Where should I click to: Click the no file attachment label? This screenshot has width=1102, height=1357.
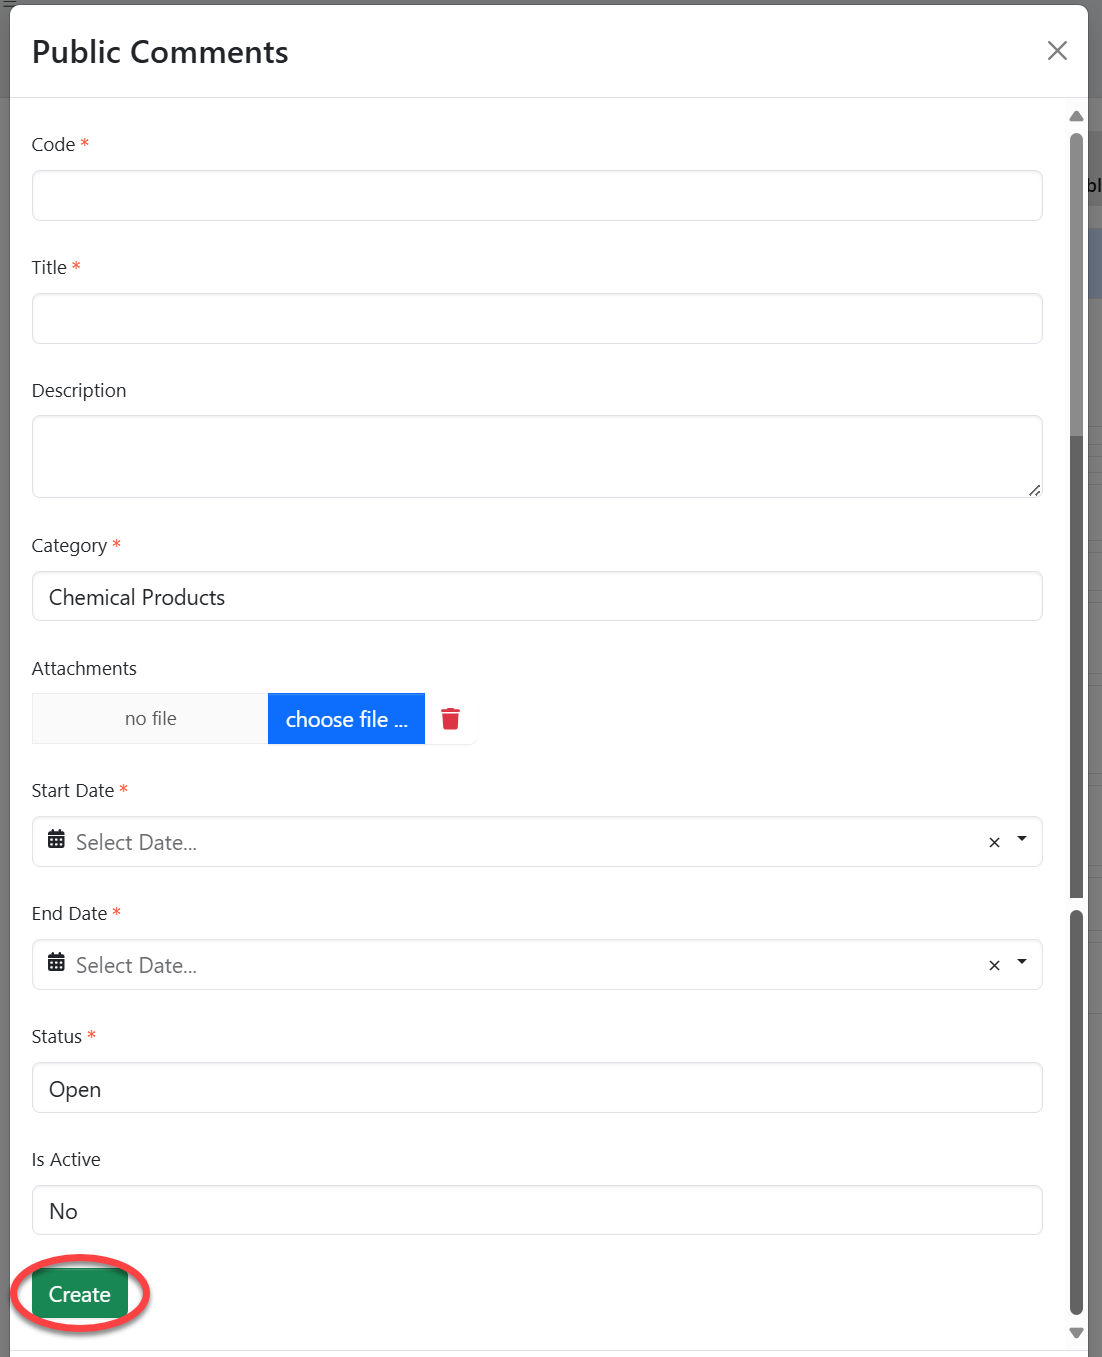150,719
